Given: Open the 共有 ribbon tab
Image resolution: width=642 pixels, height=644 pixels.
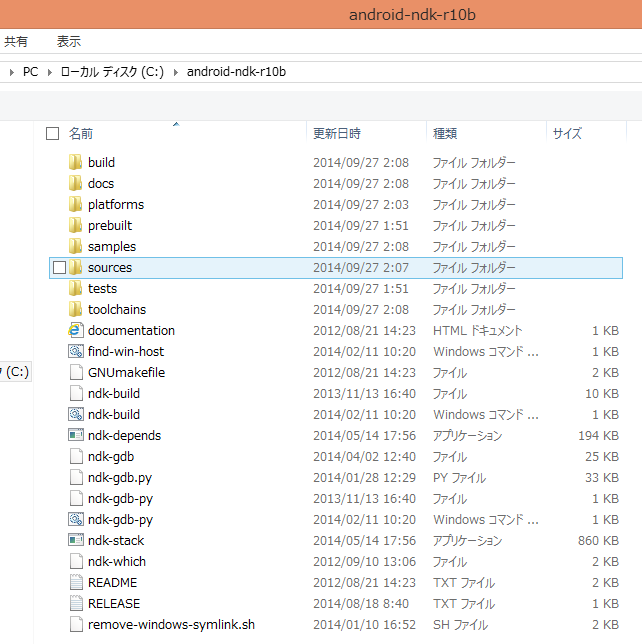Looking at the screenshot, I should click(16, 41).
